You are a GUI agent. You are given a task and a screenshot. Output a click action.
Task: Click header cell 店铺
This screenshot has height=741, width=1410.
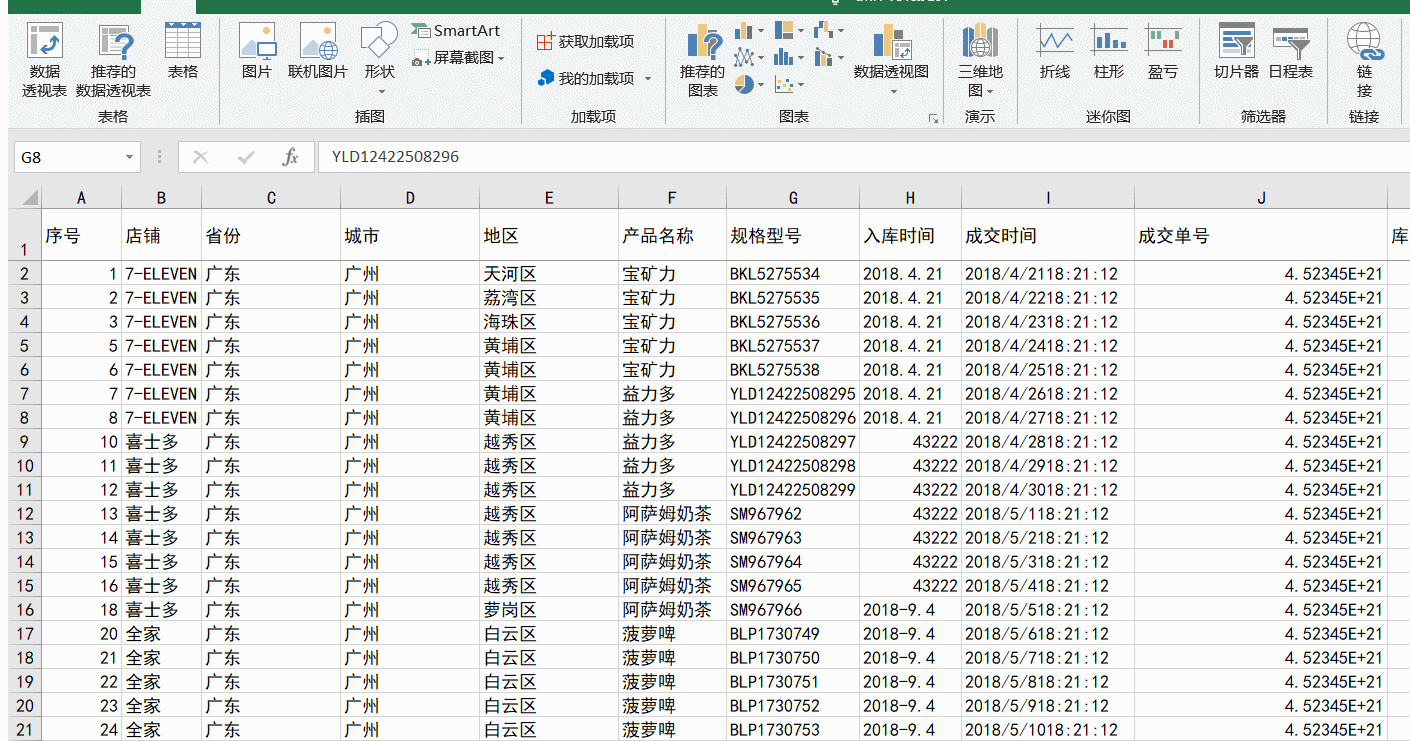(x=161, y=236)
